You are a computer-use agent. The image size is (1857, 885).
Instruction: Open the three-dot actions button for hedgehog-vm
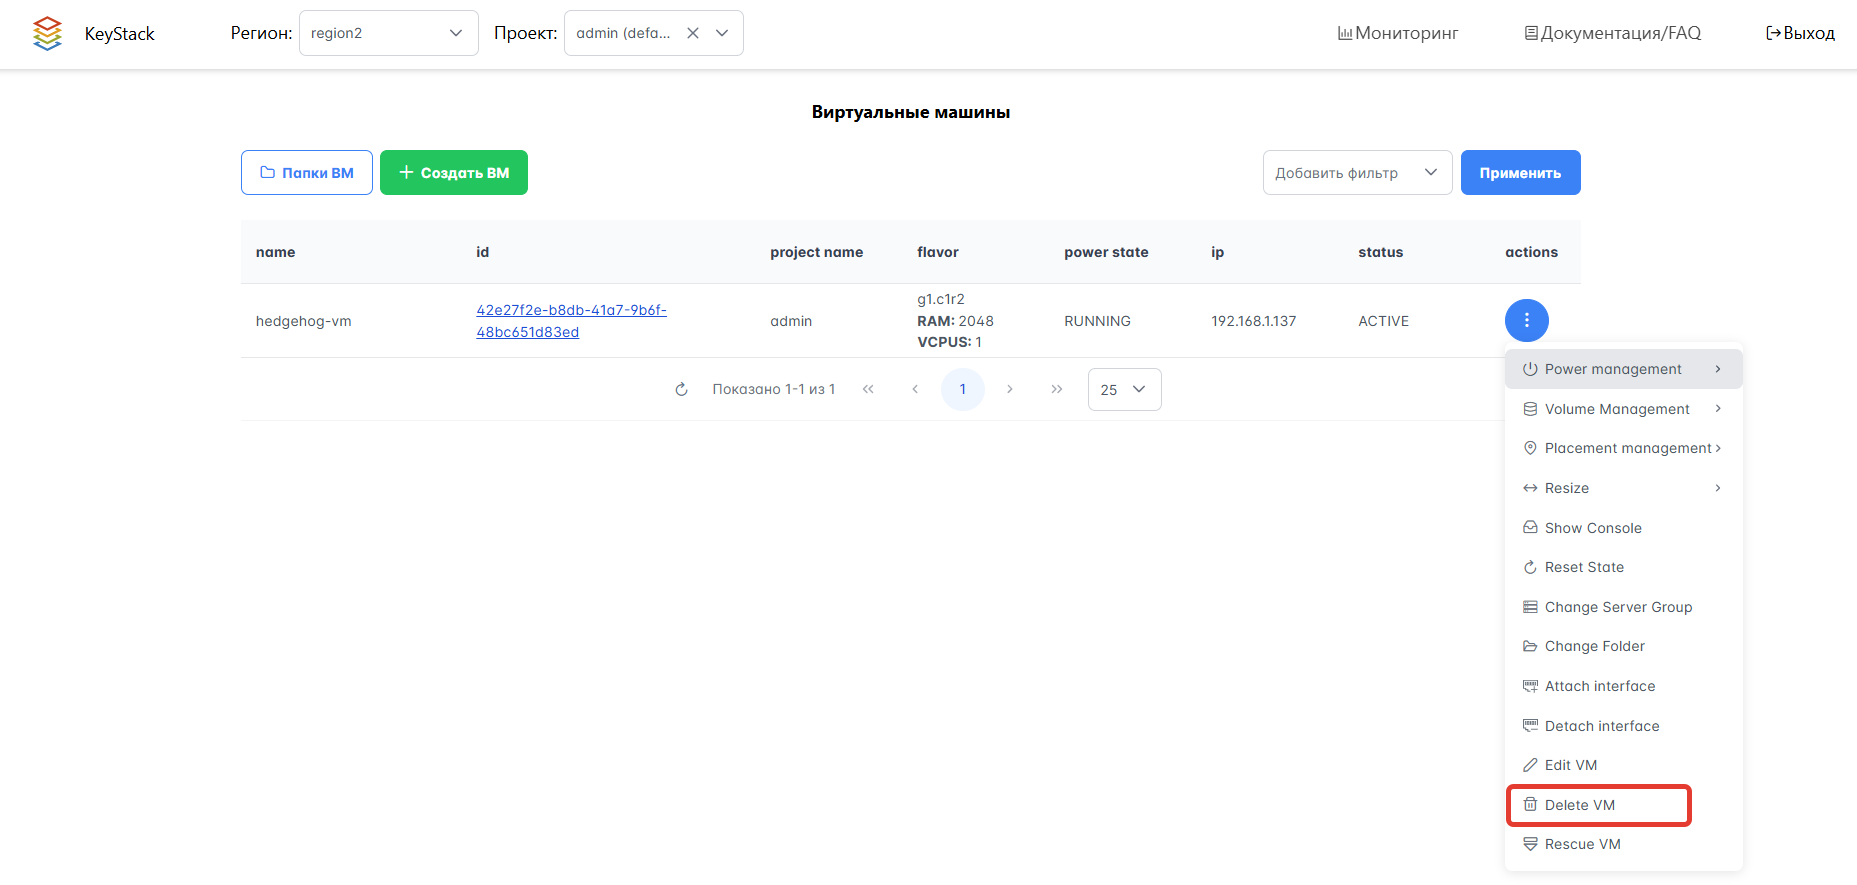pos(1526,321)
